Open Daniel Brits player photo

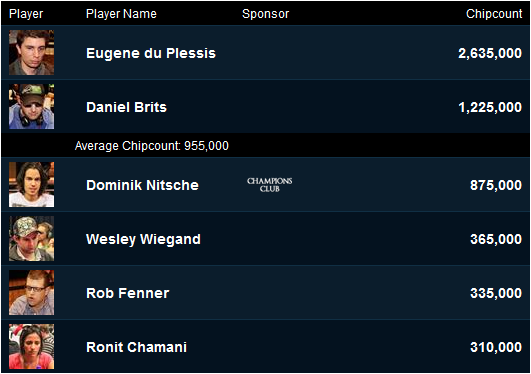(31, 107)
